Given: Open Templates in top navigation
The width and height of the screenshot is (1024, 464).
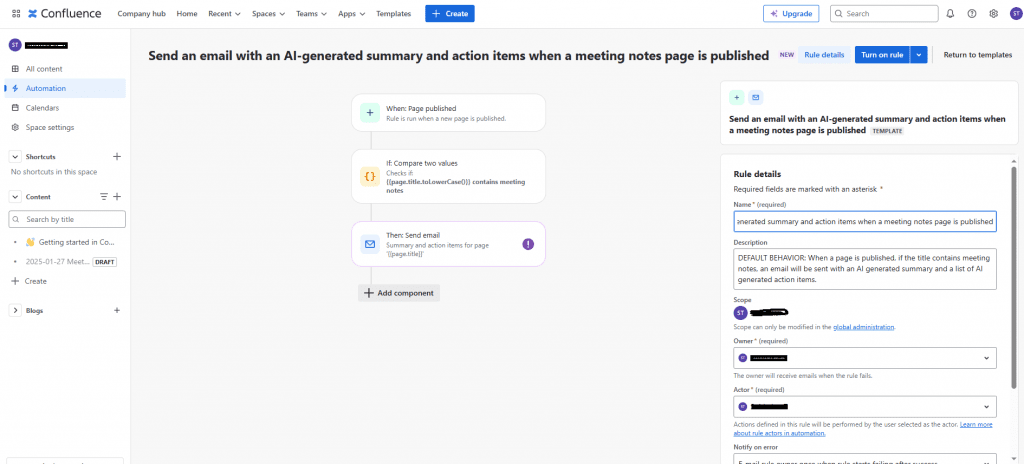Looking at the screenshot, I should point(393,14).
